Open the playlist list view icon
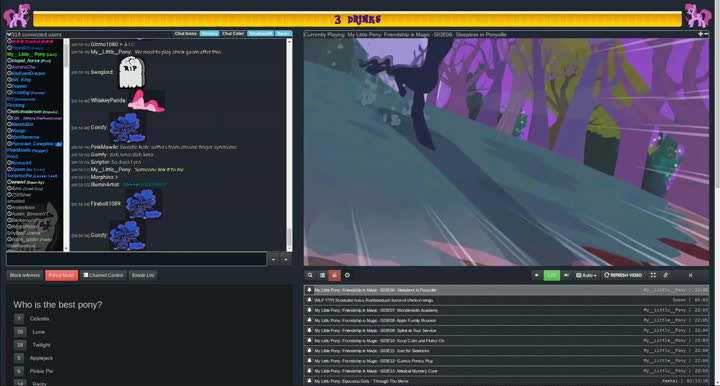720x386 pixels. 322,275
